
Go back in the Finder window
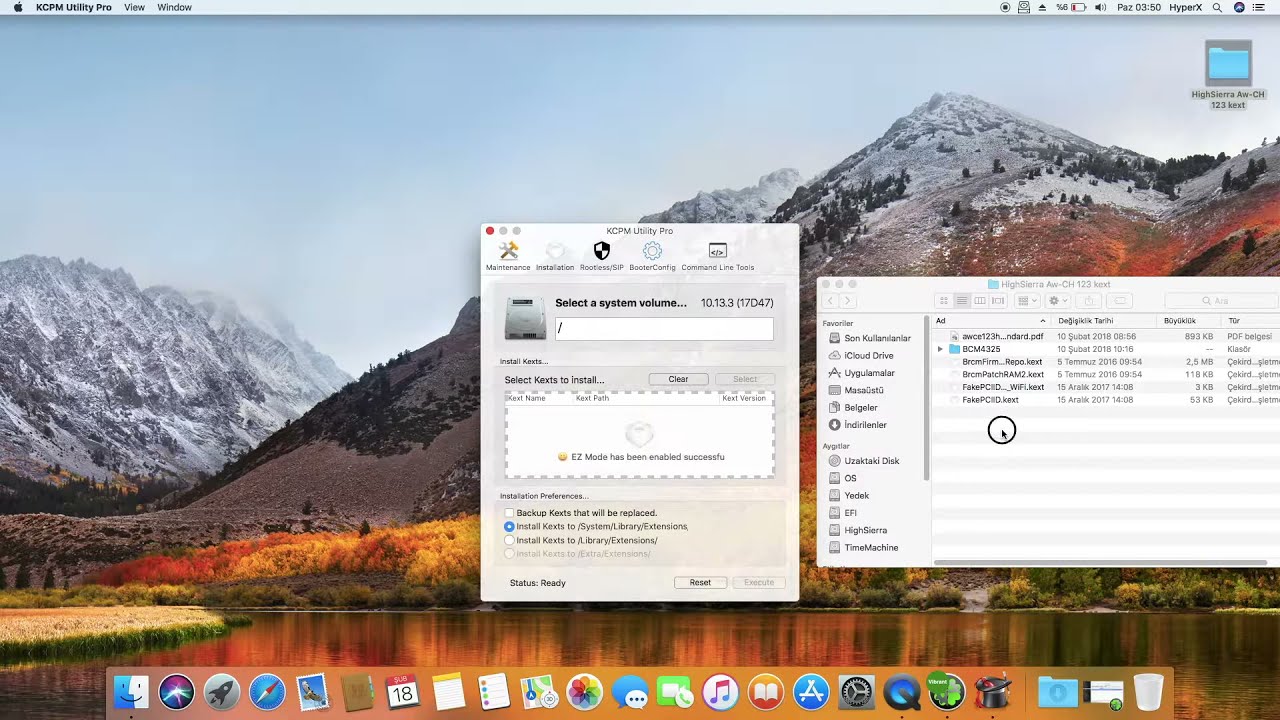pos(830,301)
